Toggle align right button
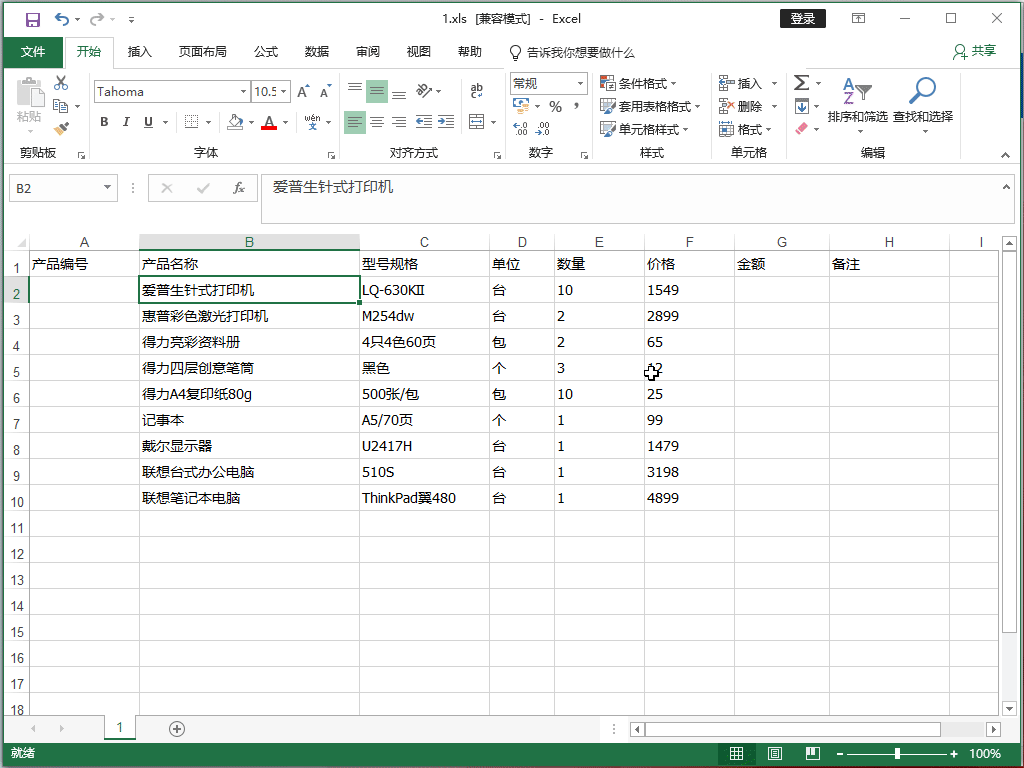 [399, 121]
